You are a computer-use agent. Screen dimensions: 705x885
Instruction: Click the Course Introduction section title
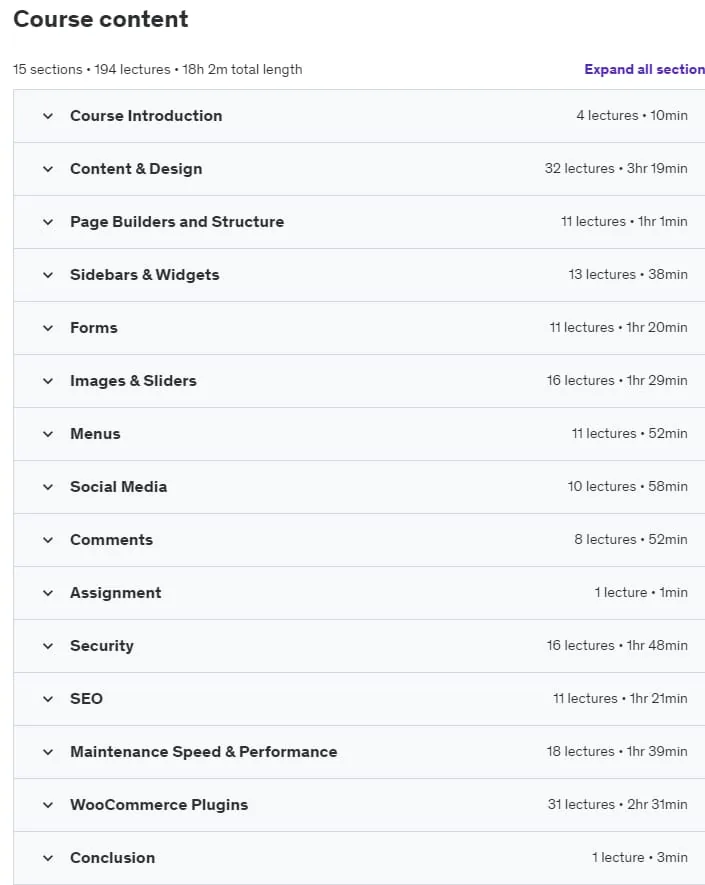[x=146, y=116]
